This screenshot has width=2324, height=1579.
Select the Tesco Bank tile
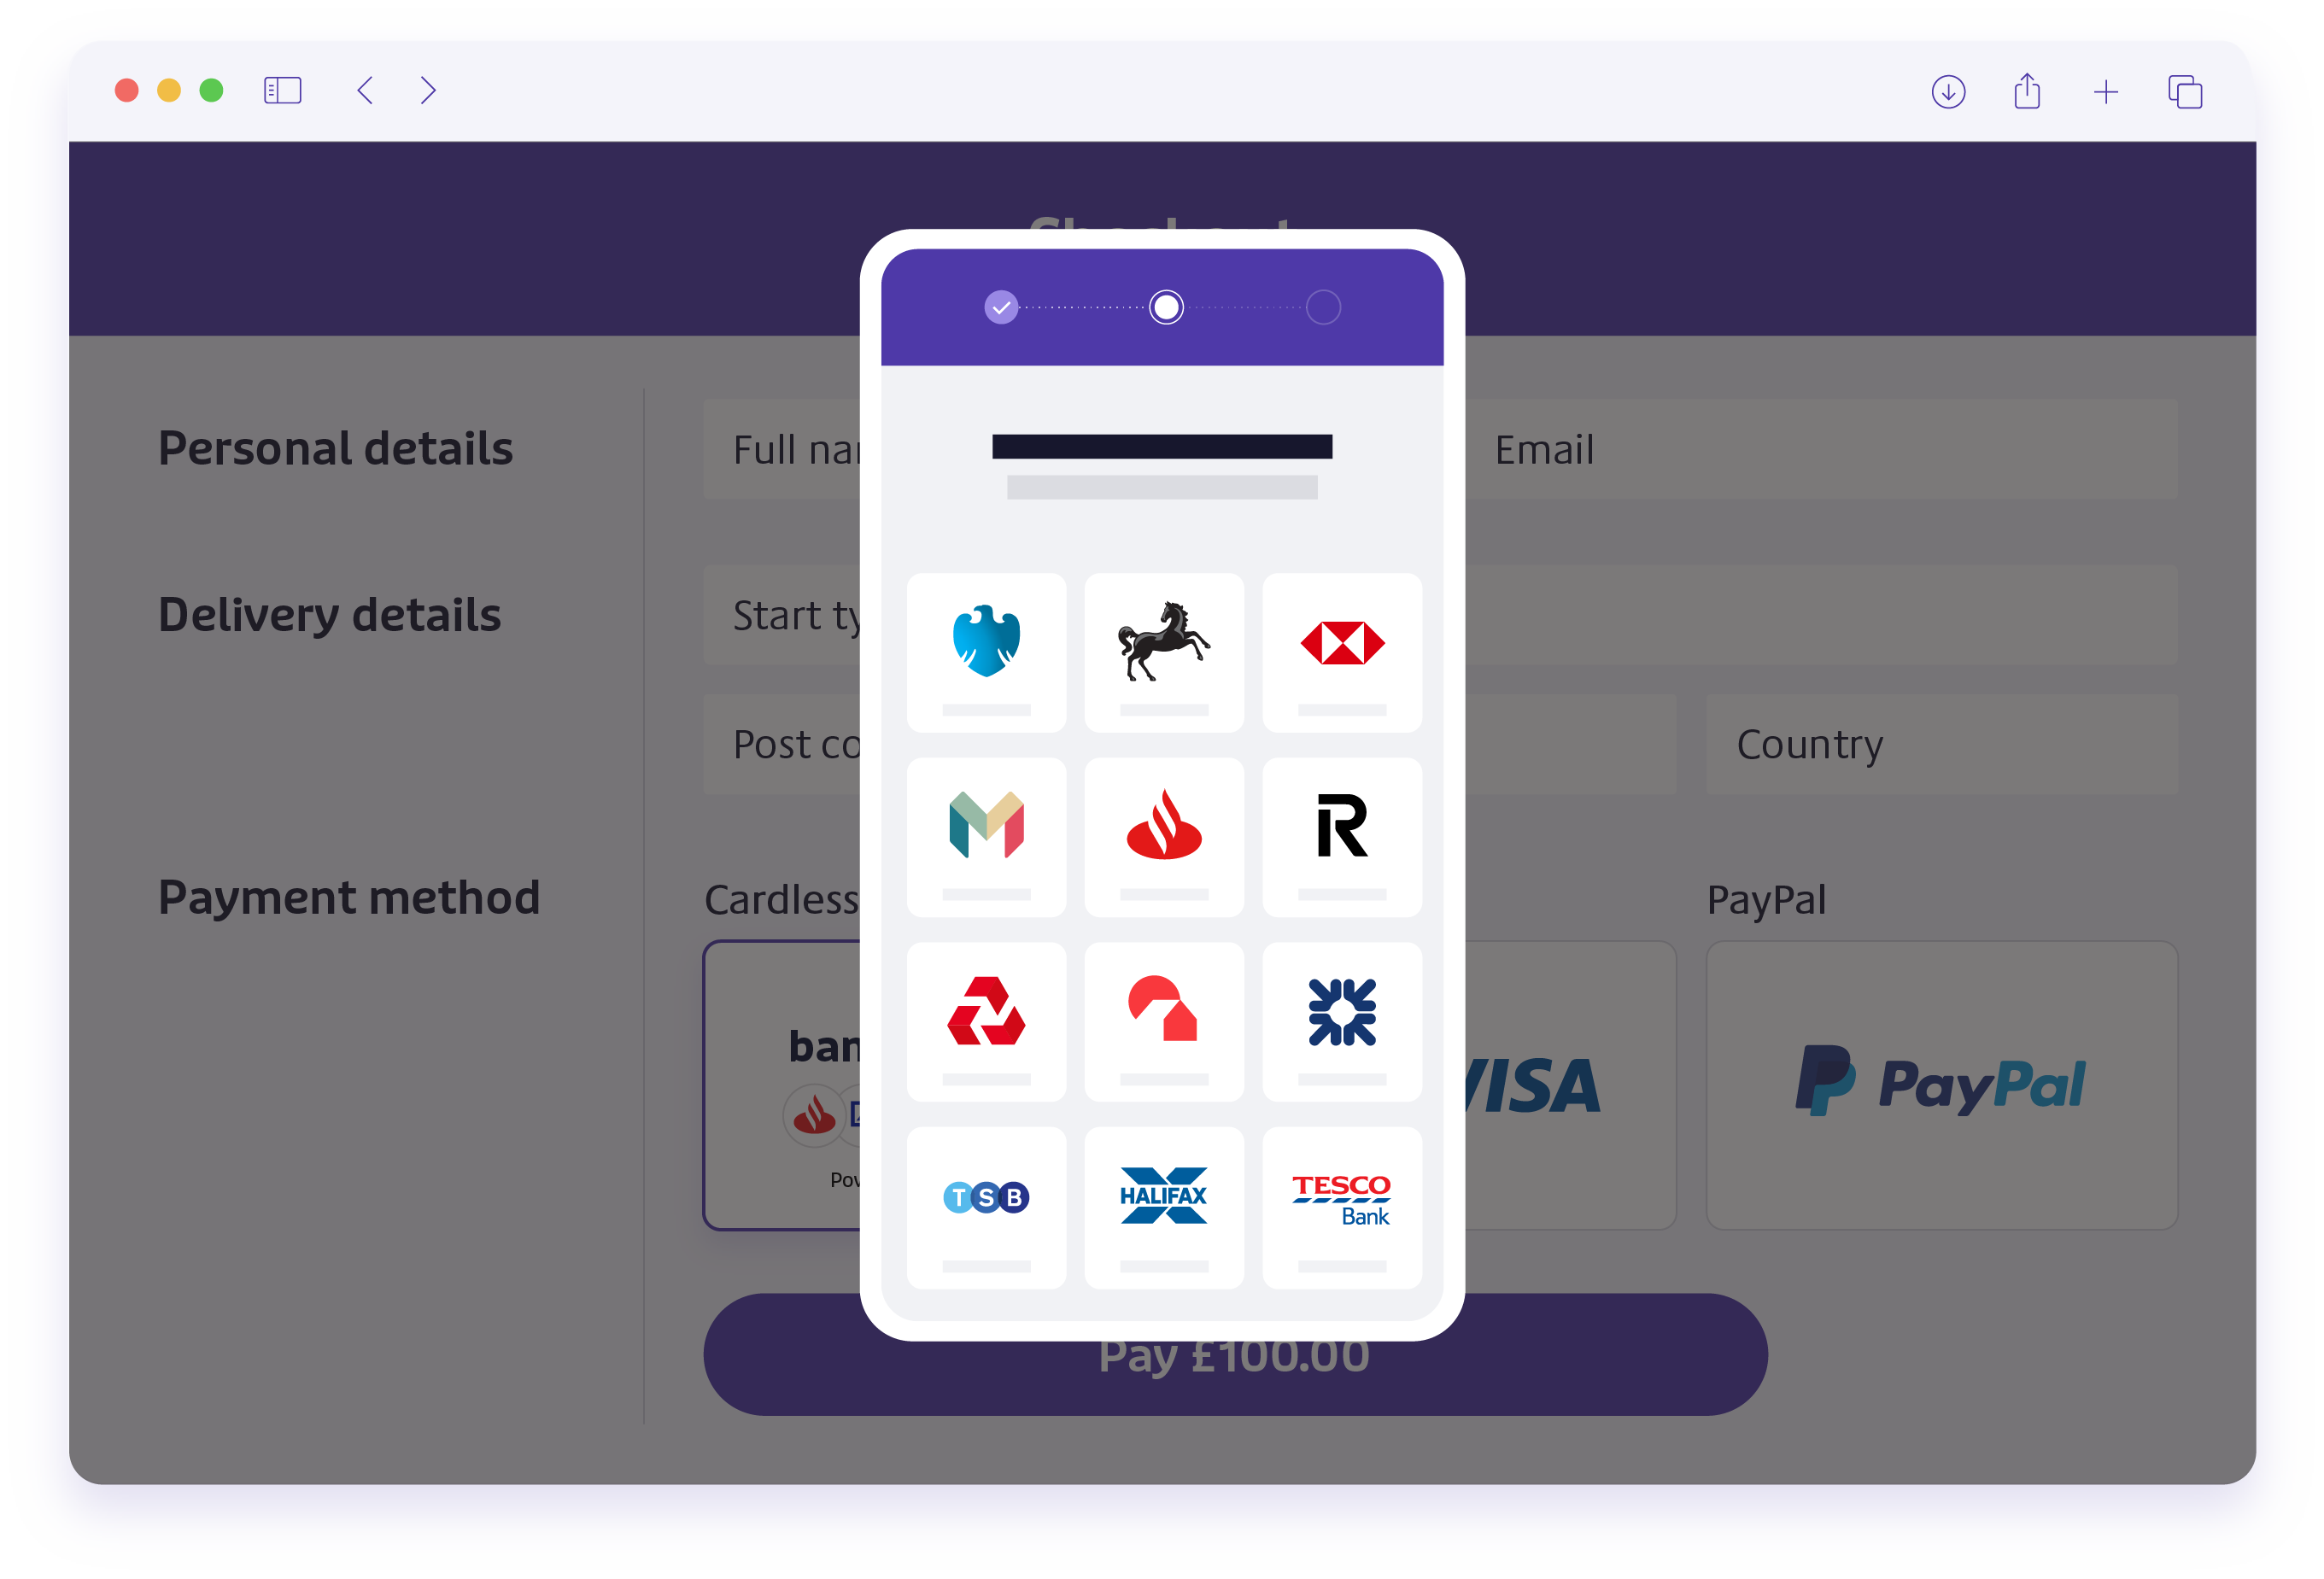pyautogui.click(x=1342, y=1208)
